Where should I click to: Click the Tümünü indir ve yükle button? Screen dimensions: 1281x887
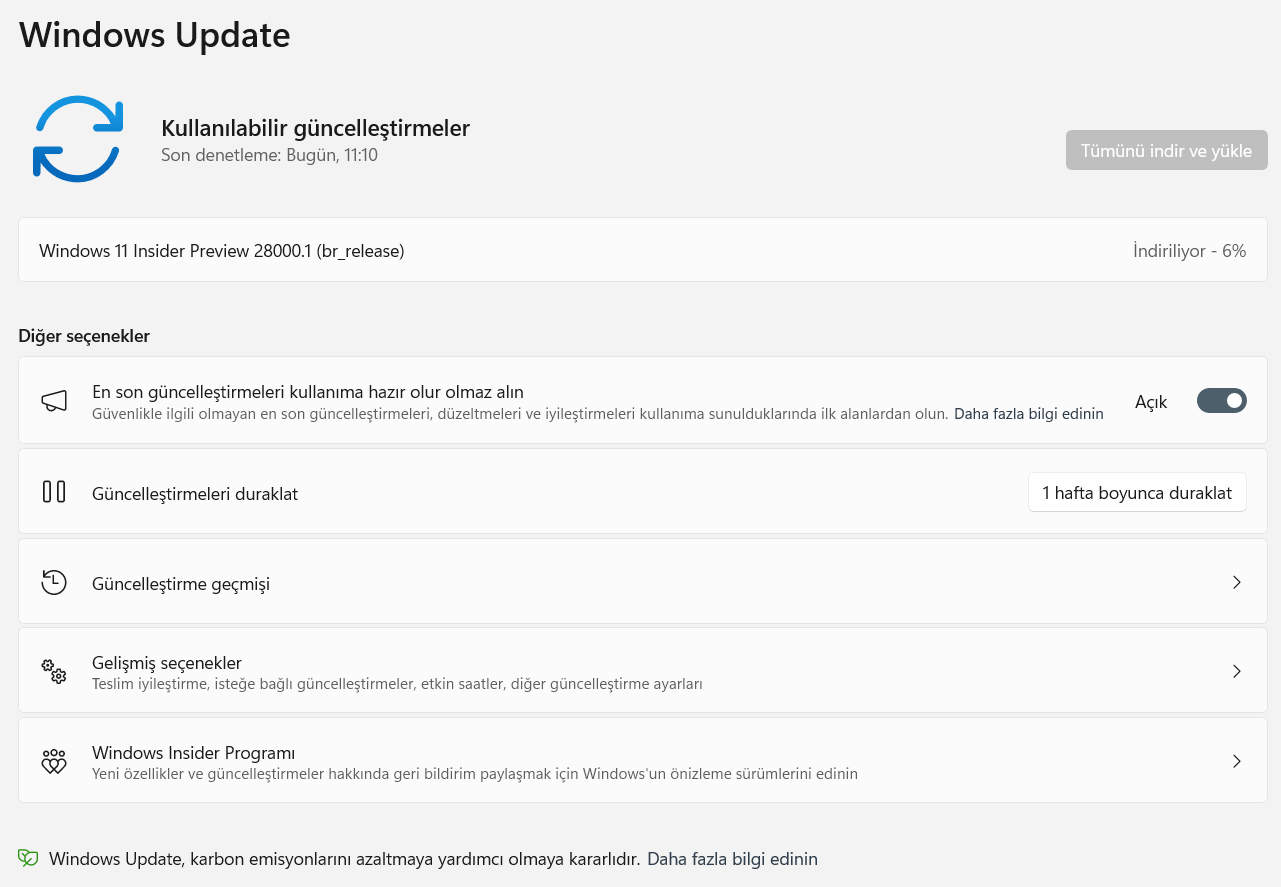[1167, 150]
